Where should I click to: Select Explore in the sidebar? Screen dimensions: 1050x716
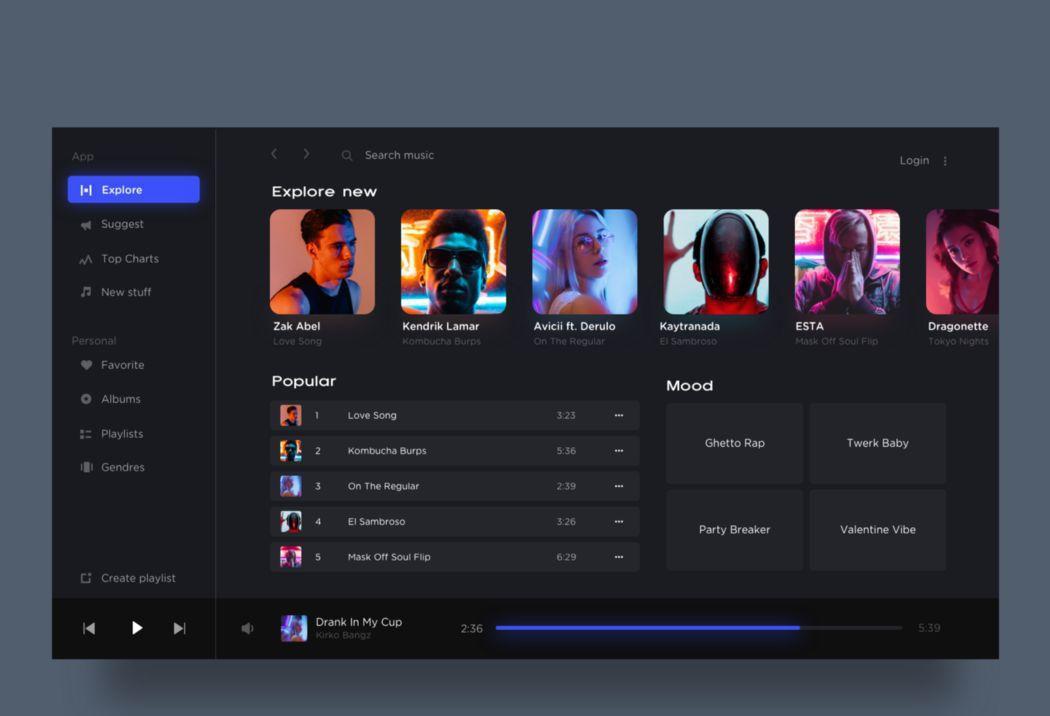click(x=134, y=190)
